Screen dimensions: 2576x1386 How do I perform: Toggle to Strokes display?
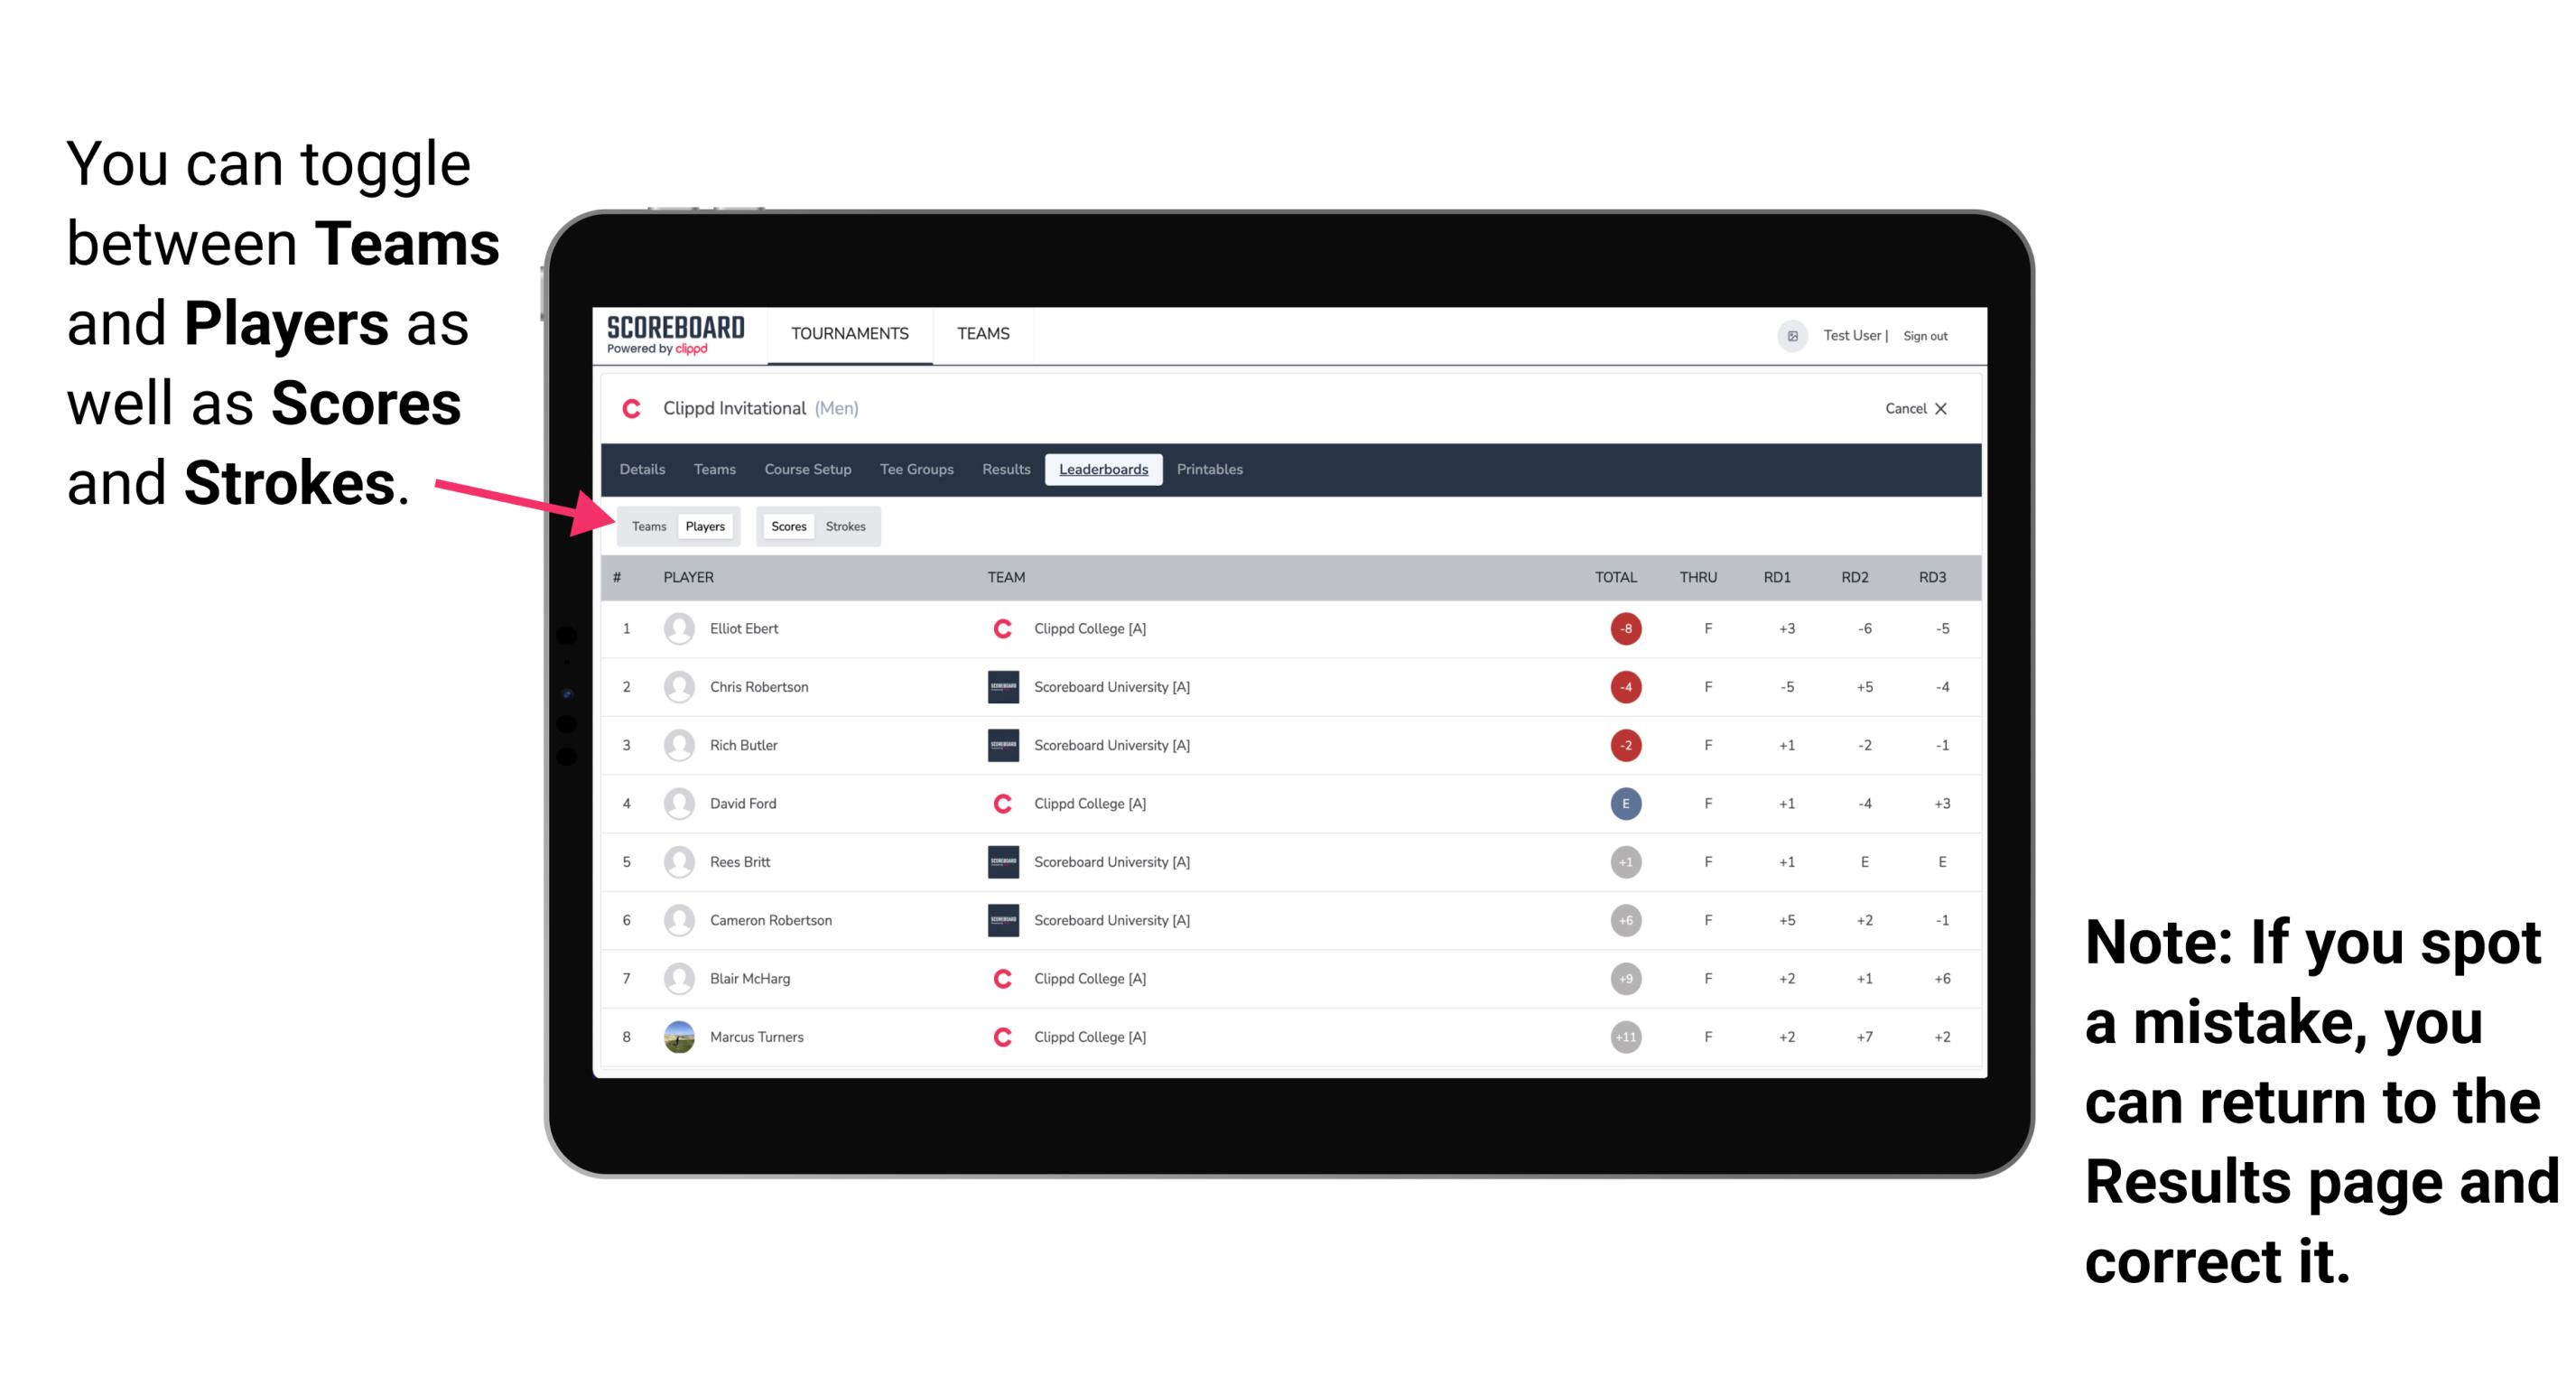[x=846, y=526]
